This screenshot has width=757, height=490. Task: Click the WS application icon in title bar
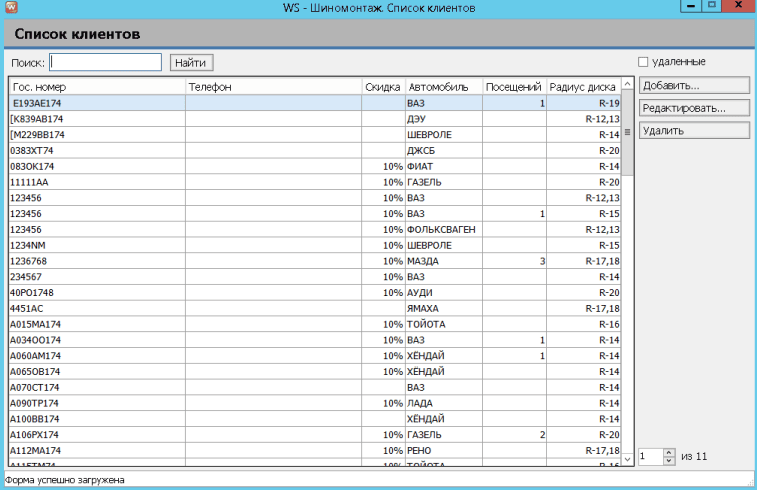coord(11,7)
